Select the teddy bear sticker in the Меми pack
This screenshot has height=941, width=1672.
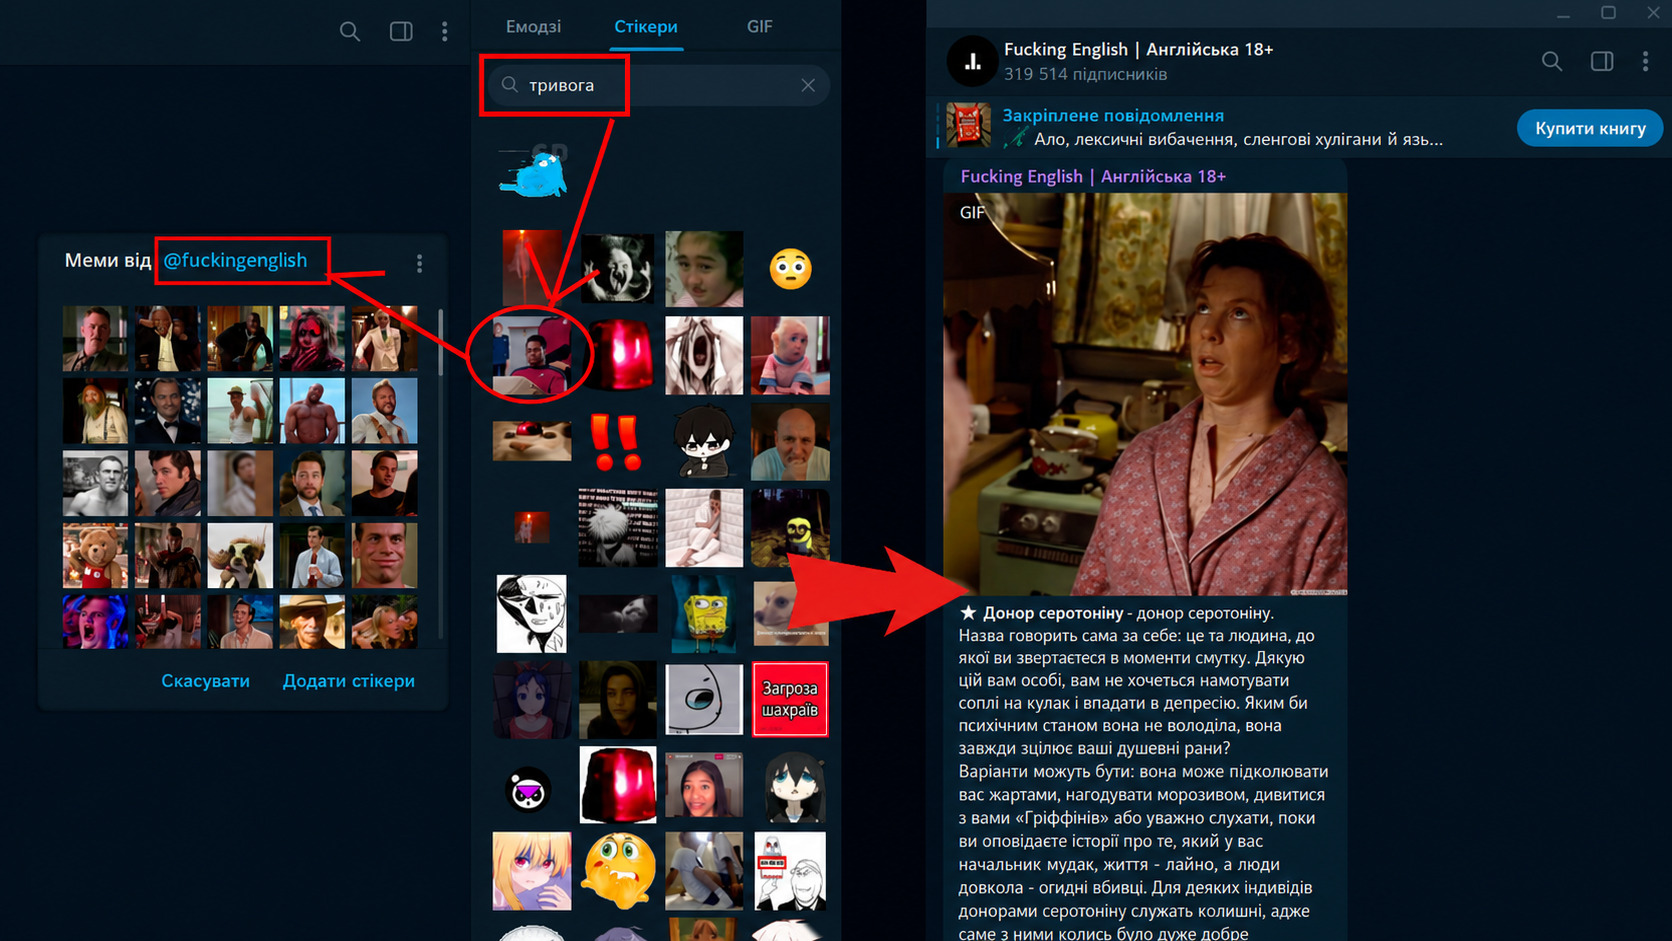(95, 555)
